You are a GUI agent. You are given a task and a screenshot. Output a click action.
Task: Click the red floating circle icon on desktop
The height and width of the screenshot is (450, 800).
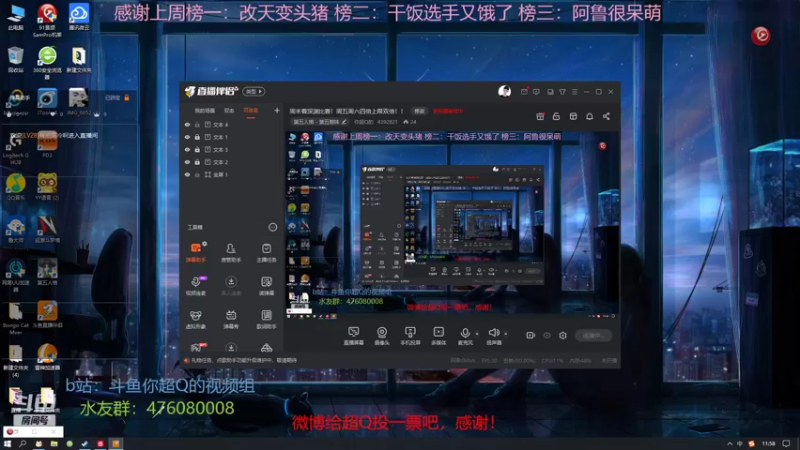coord(761,35)
